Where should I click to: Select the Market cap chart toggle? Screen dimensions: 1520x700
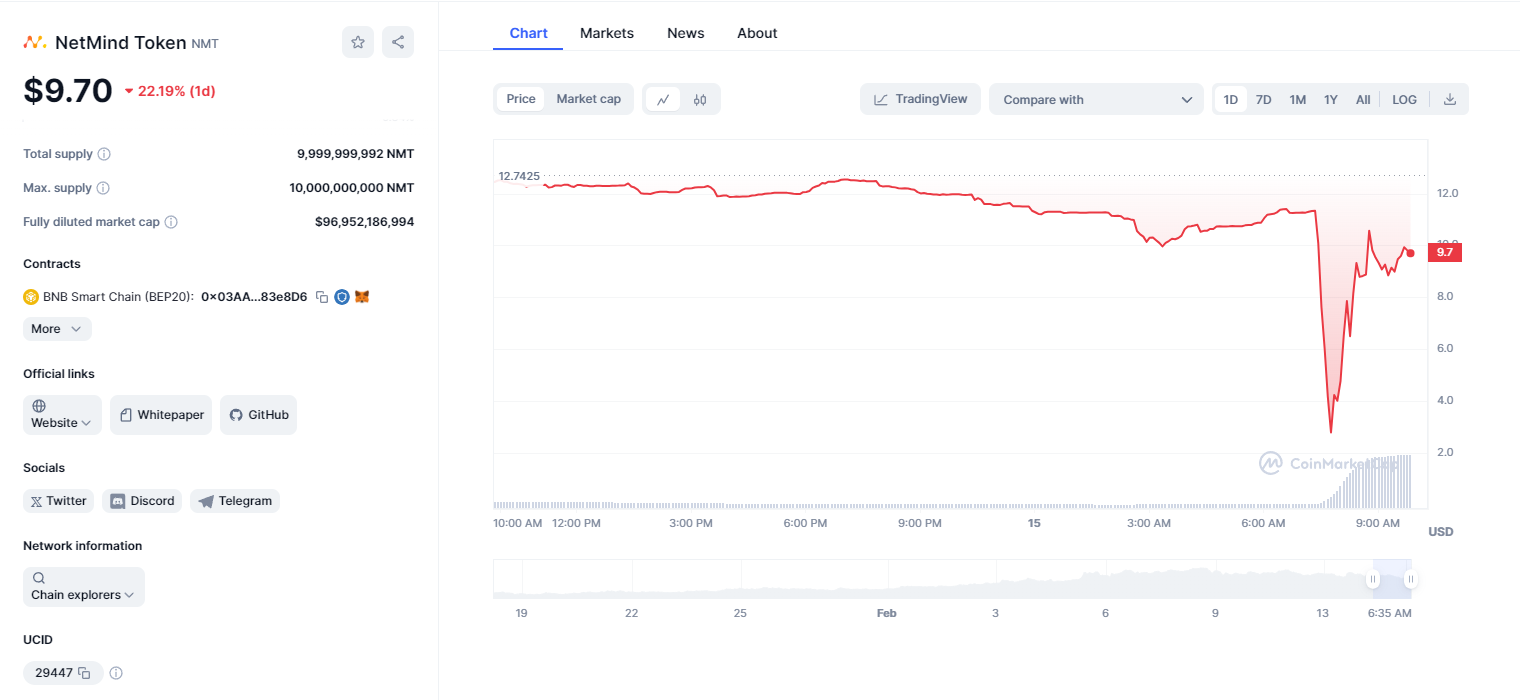point(589,99)
